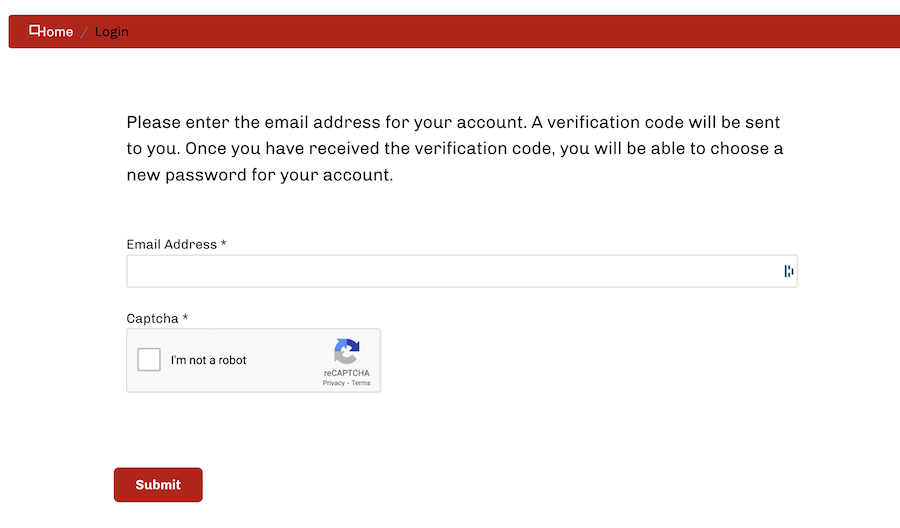Open the reCAPTCHA Privacy link
The width and height of the screenshot is (900, 528).
(x=333, y=383)
